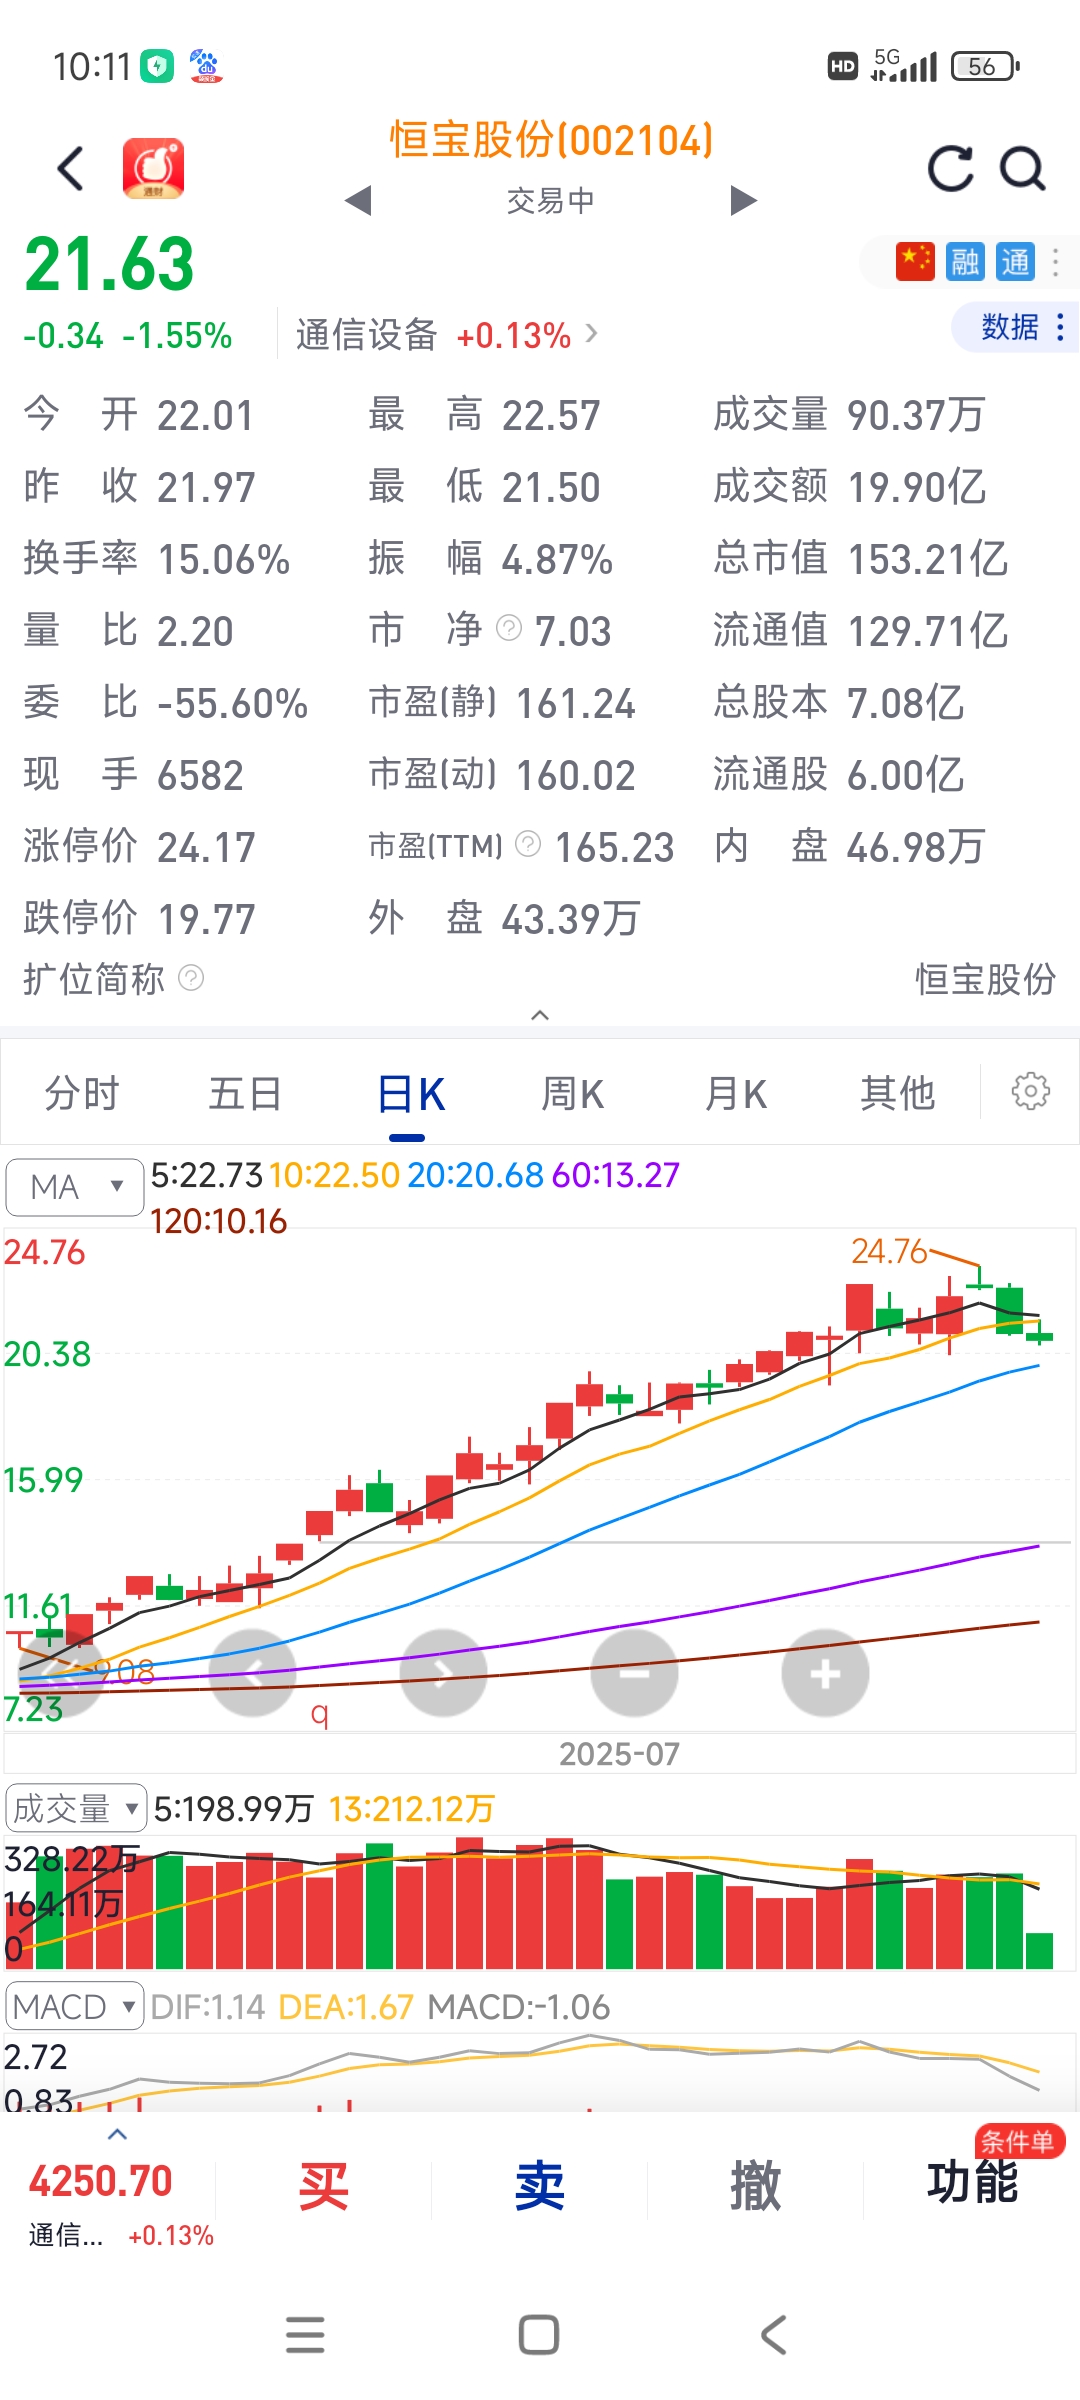Tap the 撤 cancel order button
This screenshot has height=2400, width=1080.
pyautogui.click(x=756, y=2186)
